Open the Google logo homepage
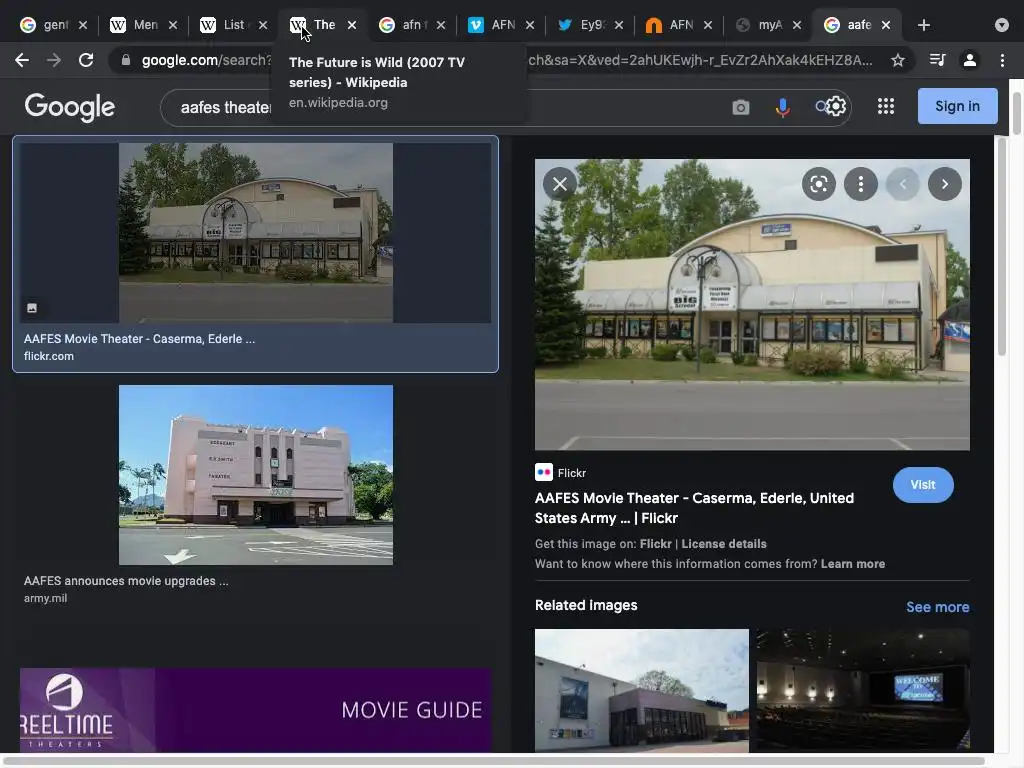 point(70,107)
